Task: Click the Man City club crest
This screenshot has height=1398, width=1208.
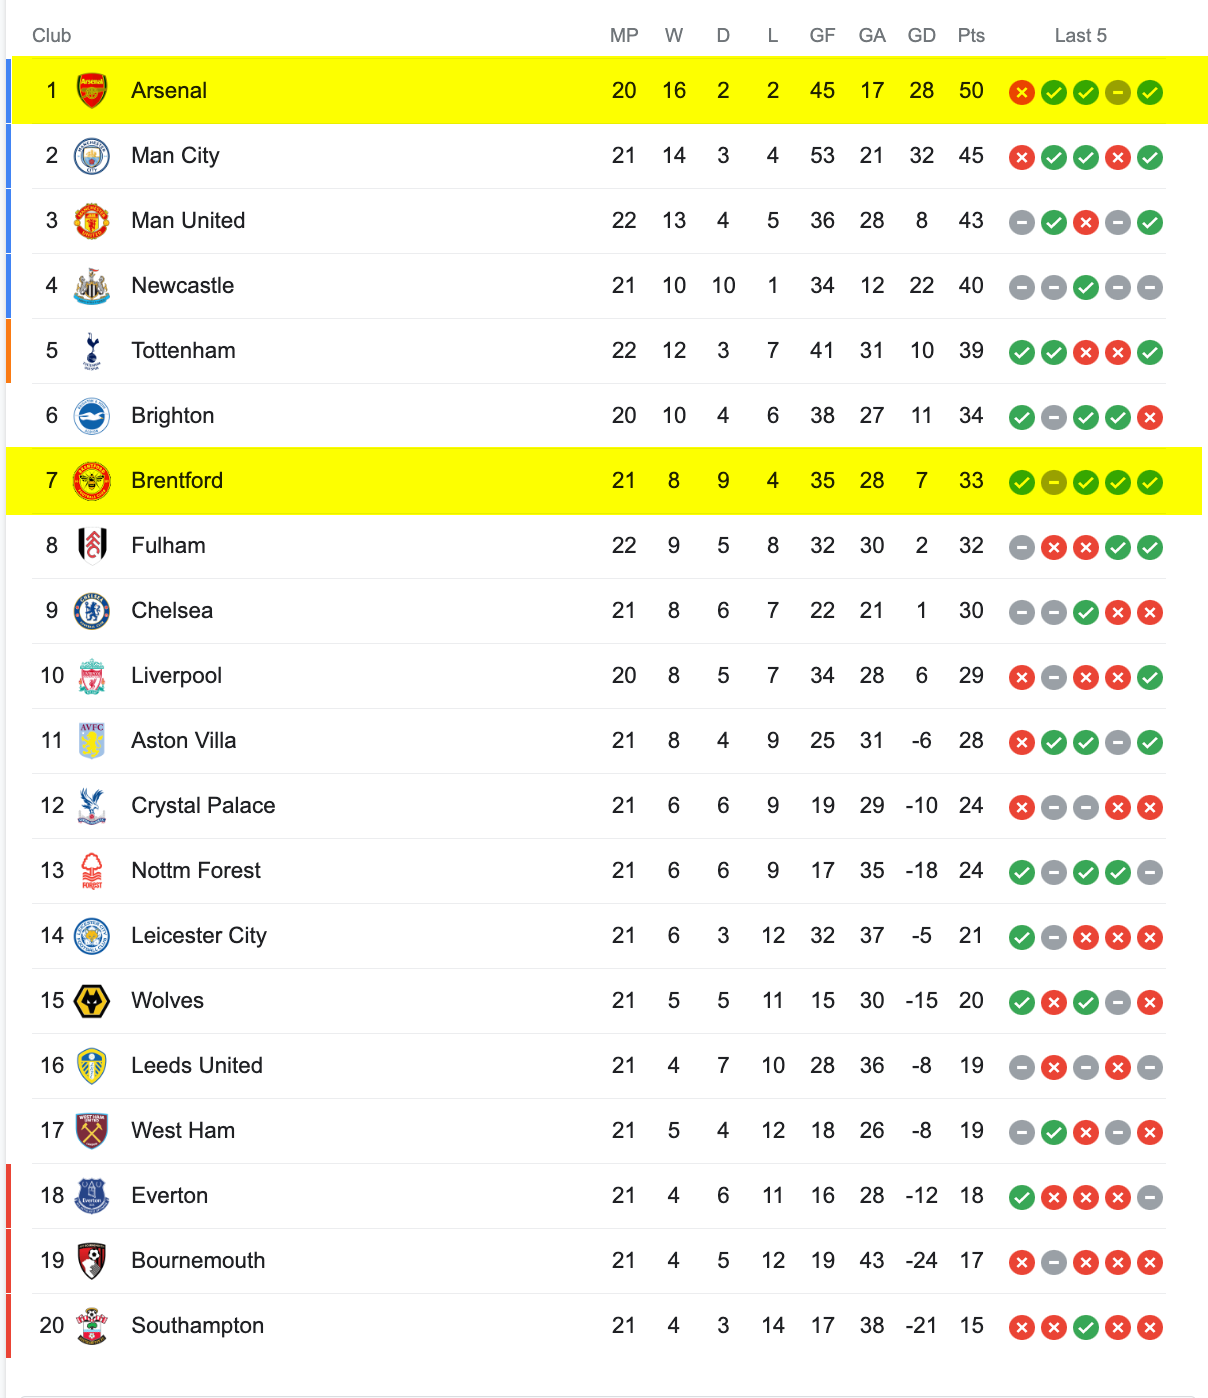Action: coord(92,156)
